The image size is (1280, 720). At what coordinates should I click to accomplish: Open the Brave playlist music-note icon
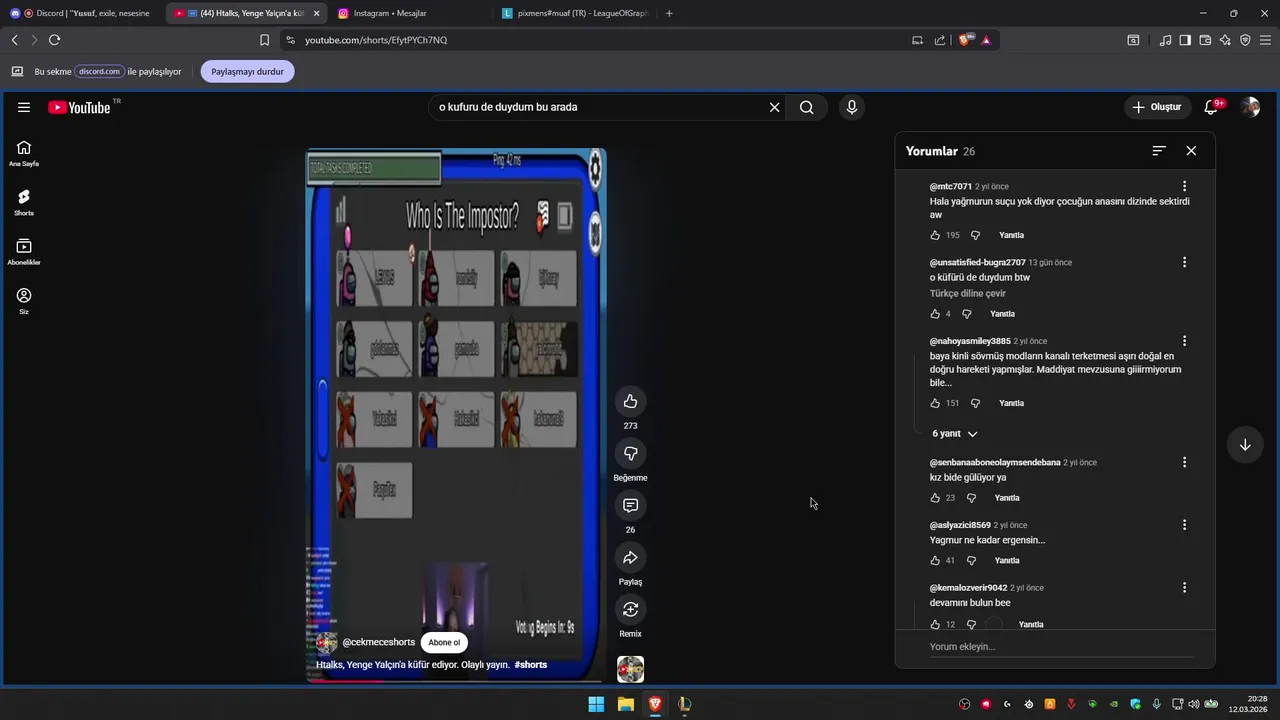tap(1165, 40)
